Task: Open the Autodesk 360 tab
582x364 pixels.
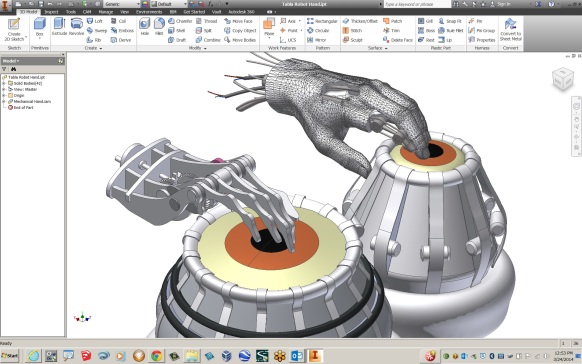Action: click(241, 12)
